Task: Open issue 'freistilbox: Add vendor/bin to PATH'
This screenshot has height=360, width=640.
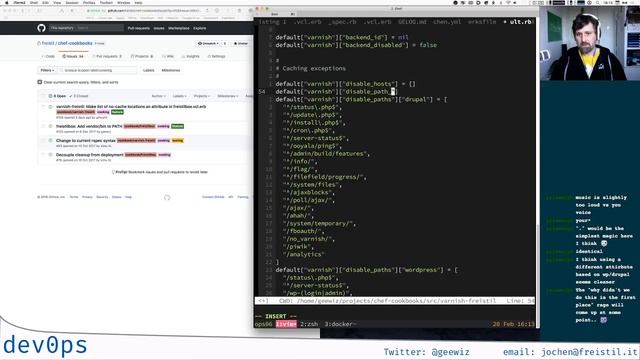Action: point(89,126)
